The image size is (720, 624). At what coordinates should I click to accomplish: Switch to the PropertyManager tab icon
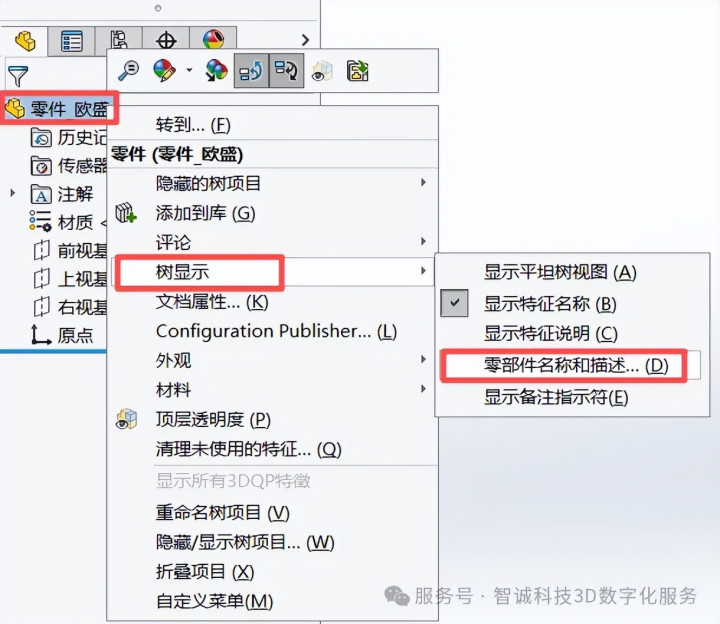[x=72, y=41]
